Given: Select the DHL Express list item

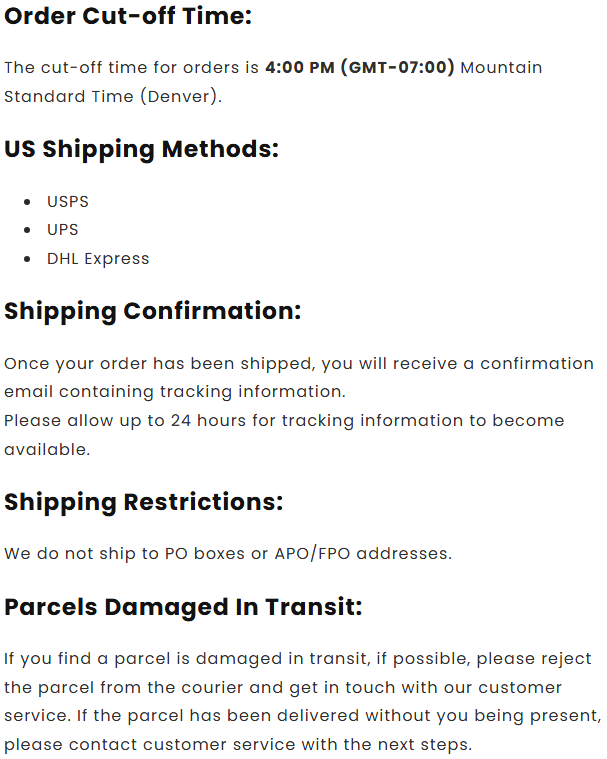Looking at the screenshot, I should pyautogui.click(x=98, y=258).
